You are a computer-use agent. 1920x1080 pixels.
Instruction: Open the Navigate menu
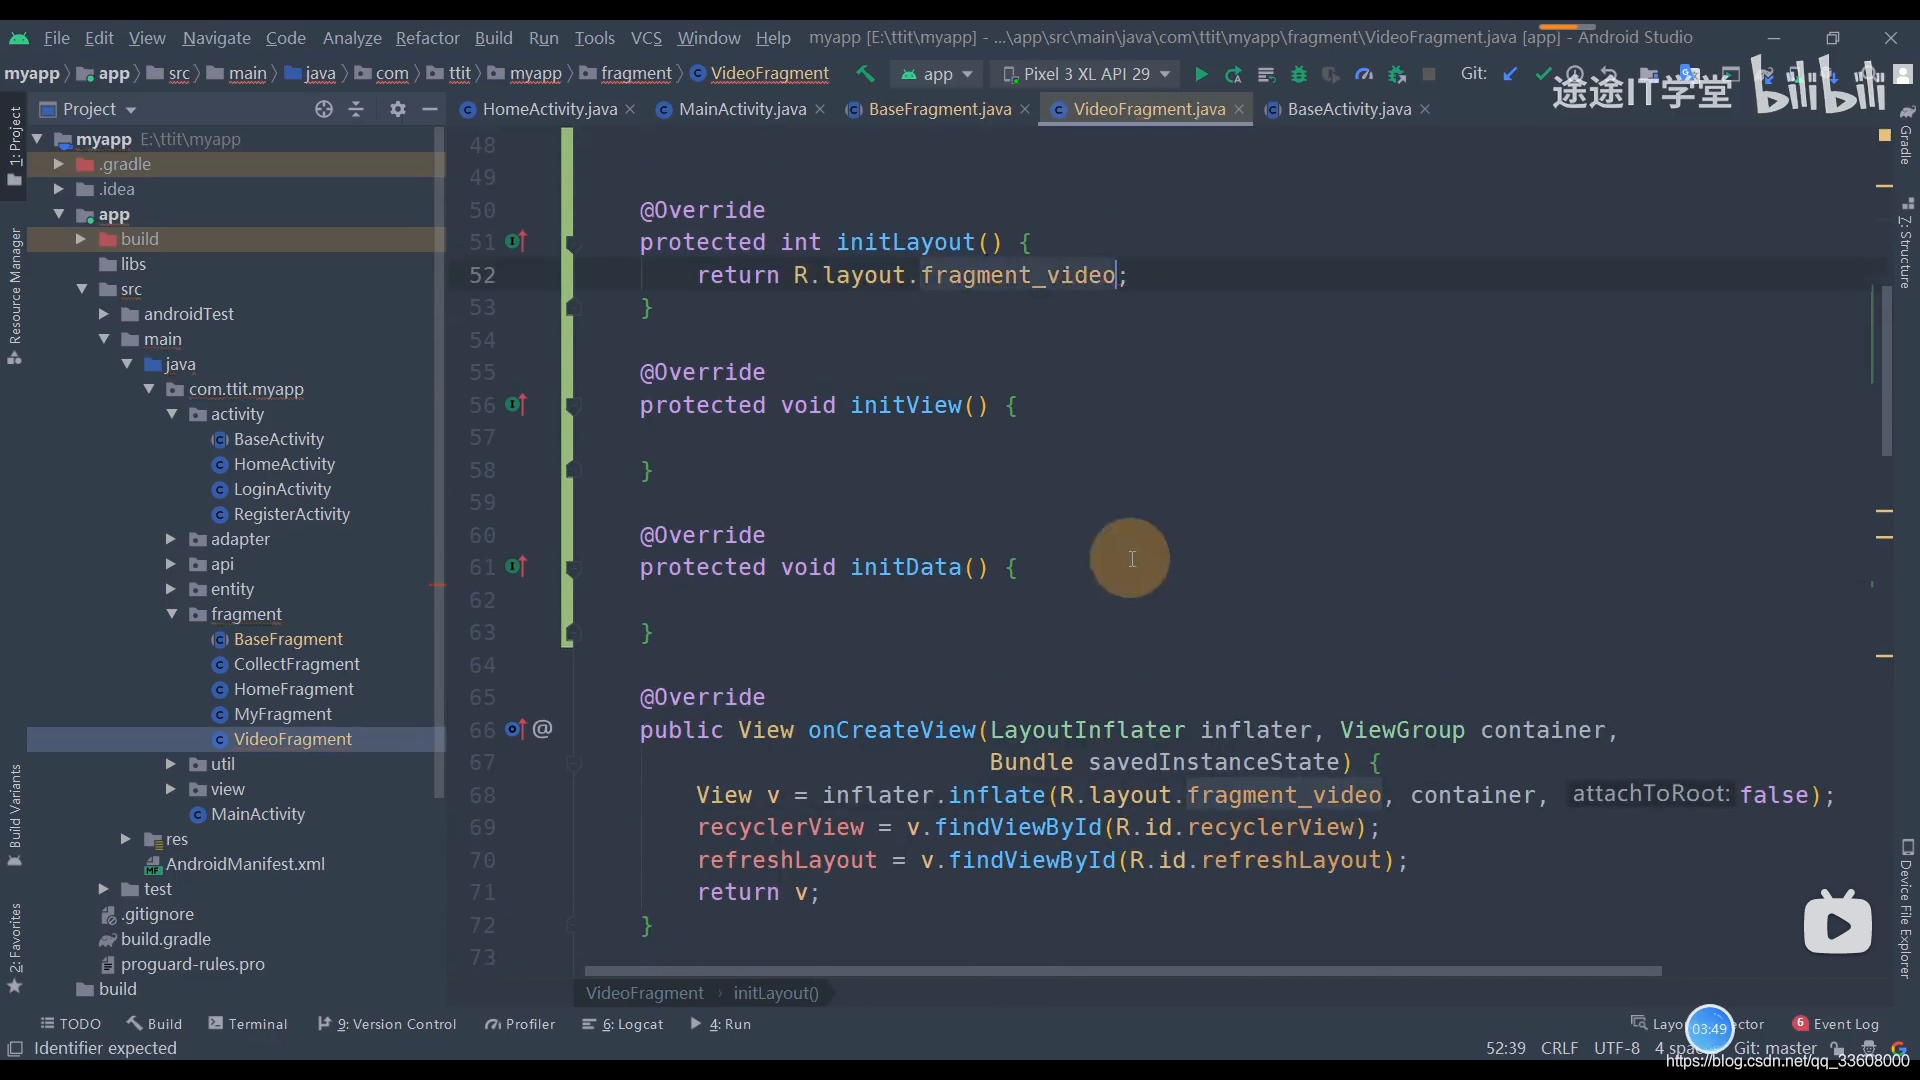(216, 37)
